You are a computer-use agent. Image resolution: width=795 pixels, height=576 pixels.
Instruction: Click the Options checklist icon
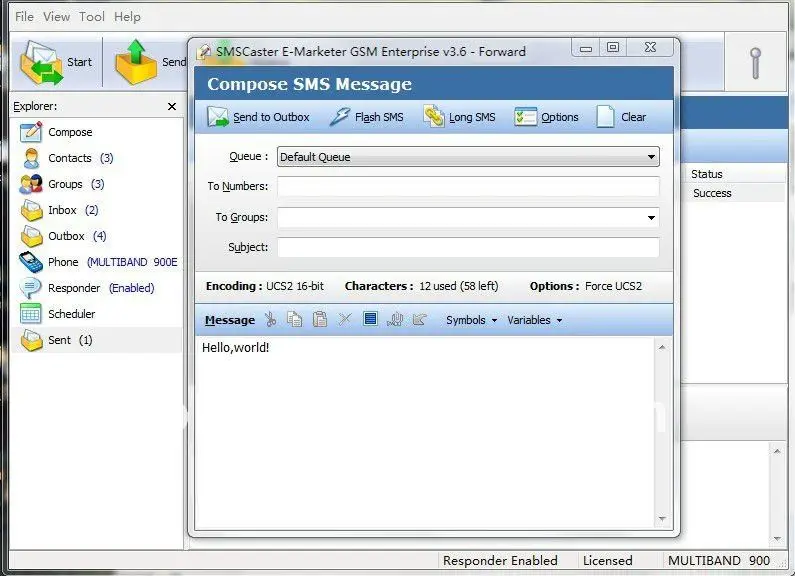(525, 117)
